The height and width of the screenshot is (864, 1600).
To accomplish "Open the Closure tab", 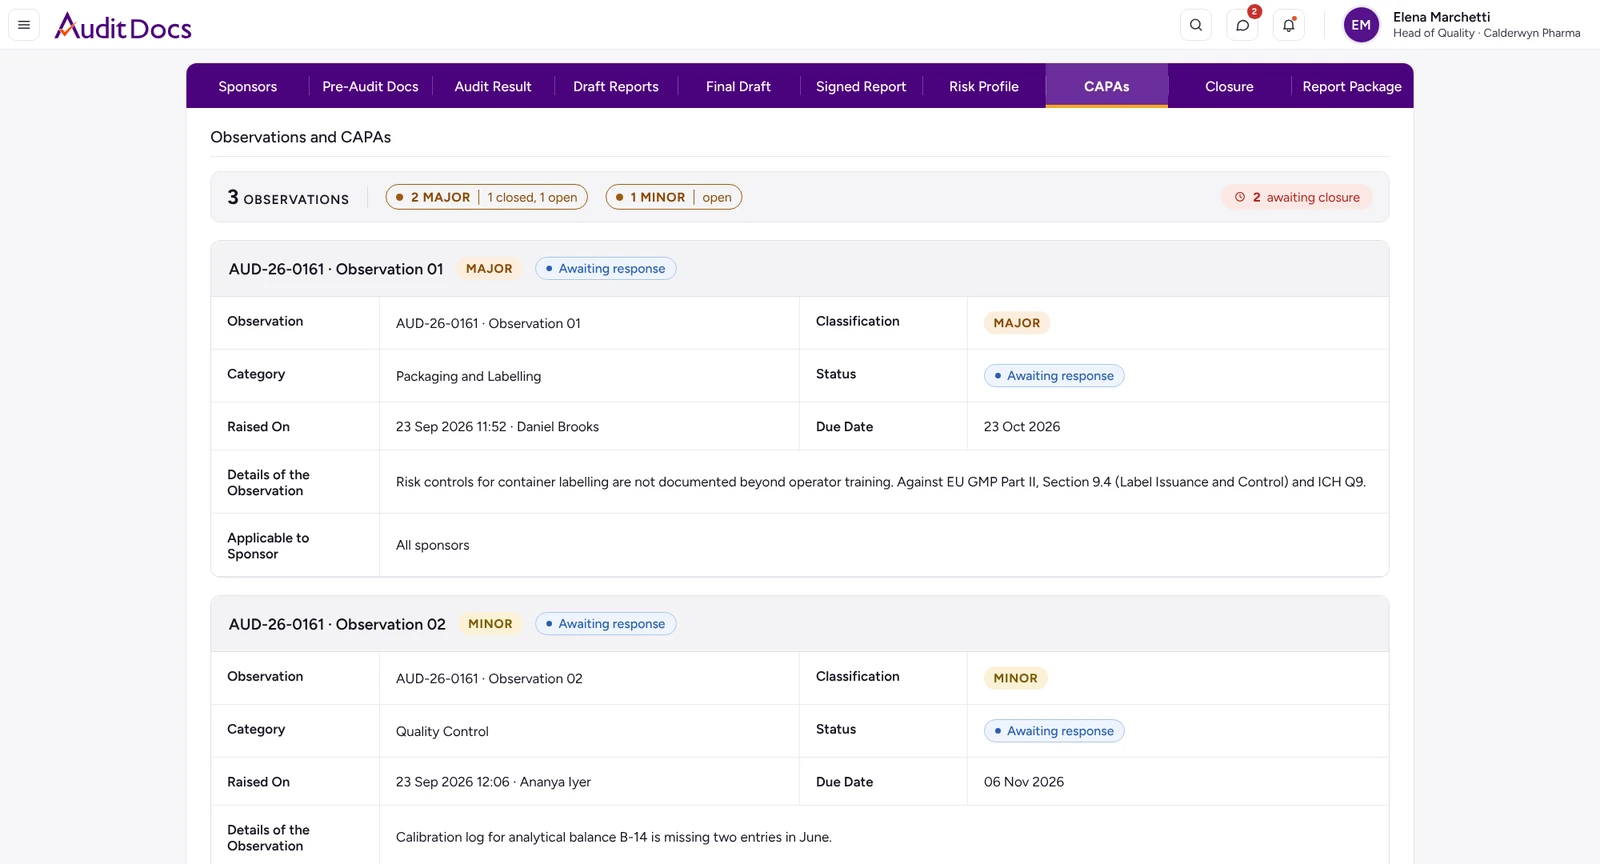I will coord(1229,86).
